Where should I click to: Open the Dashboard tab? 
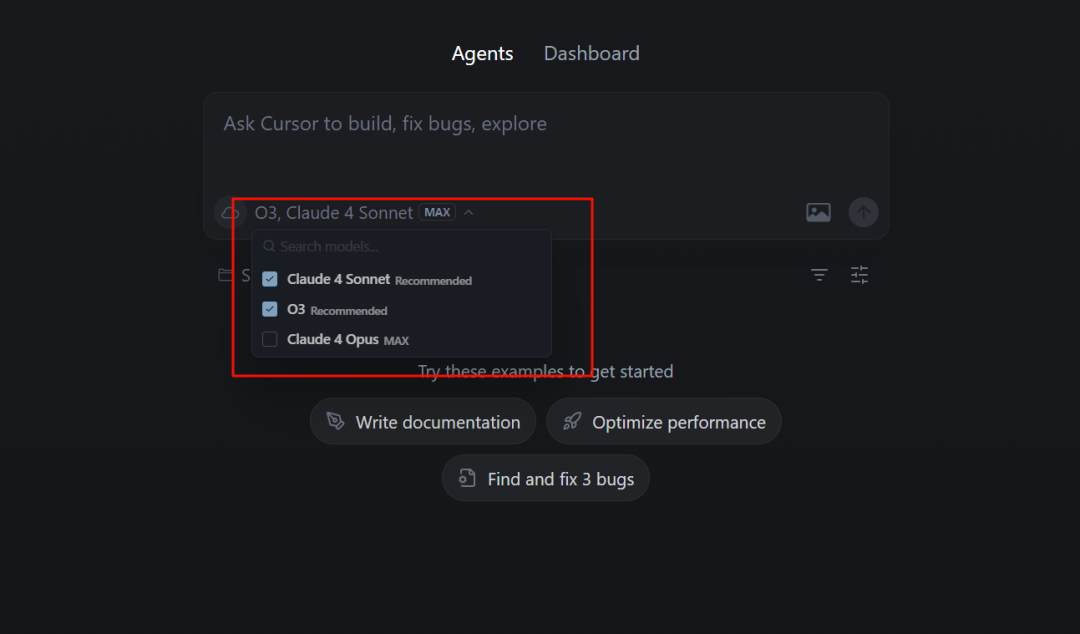591,54
